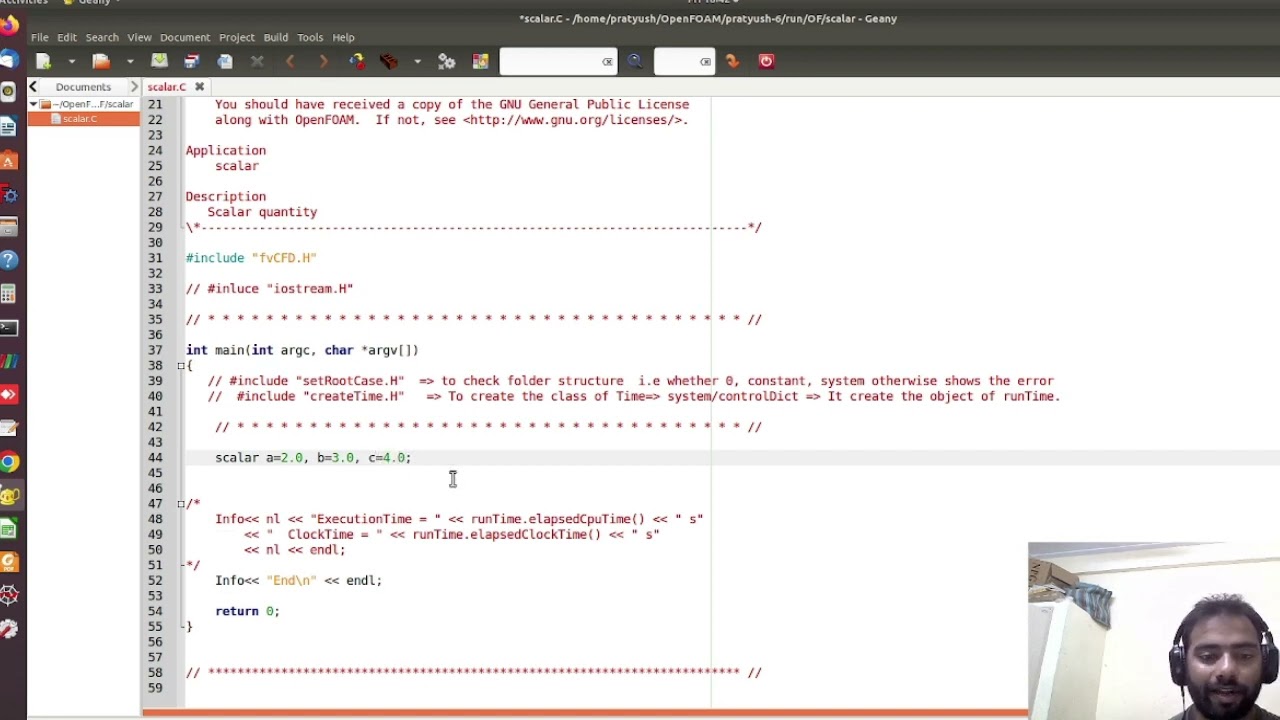Reload the current file from disk icon
1280x720 pixels.
click(225, 61)
